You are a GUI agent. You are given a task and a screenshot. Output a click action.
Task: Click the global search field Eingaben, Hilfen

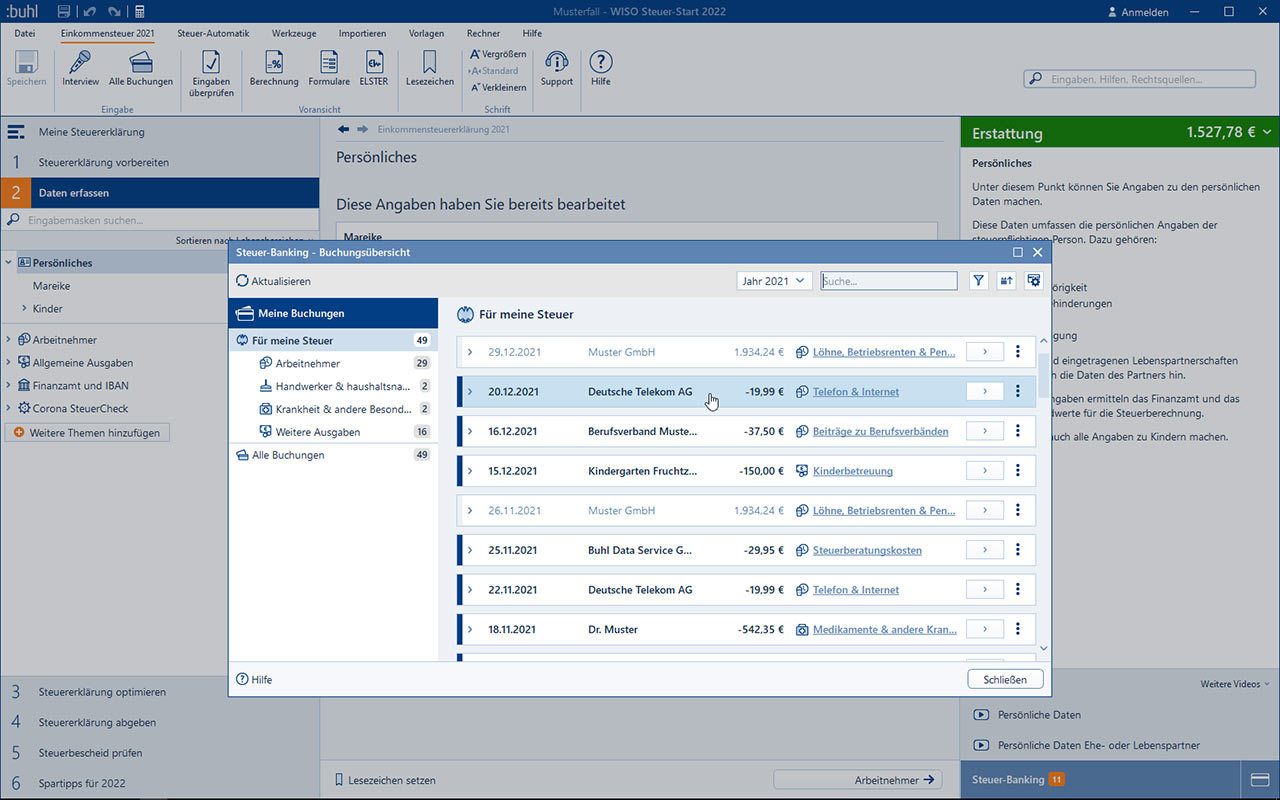(x=1139, y=79)
